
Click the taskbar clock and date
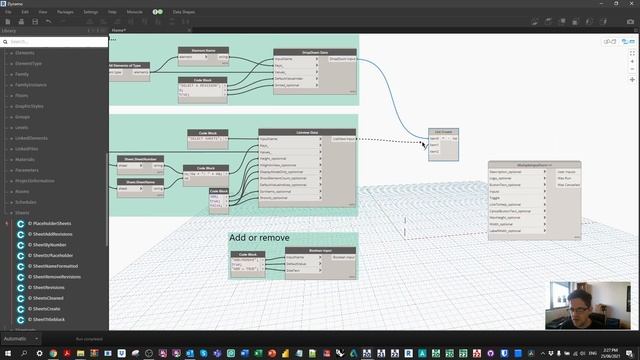coord(610,353)
